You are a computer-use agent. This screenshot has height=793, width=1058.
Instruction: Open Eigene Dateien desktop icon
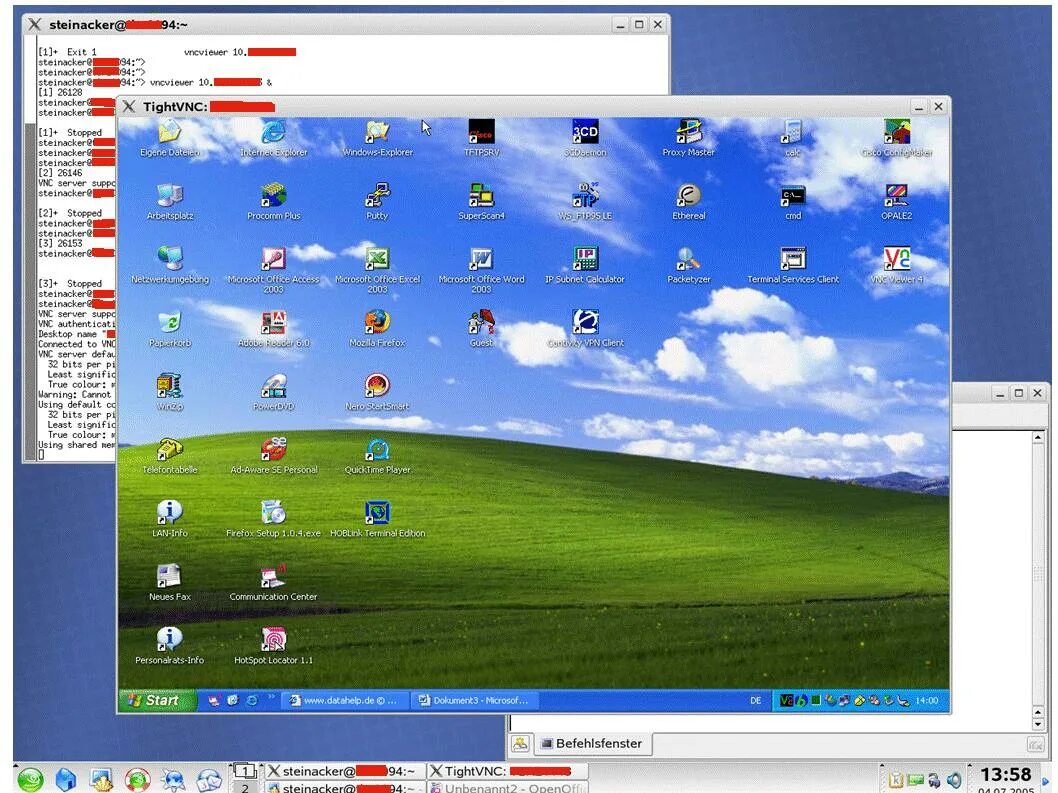click(169, 132)
